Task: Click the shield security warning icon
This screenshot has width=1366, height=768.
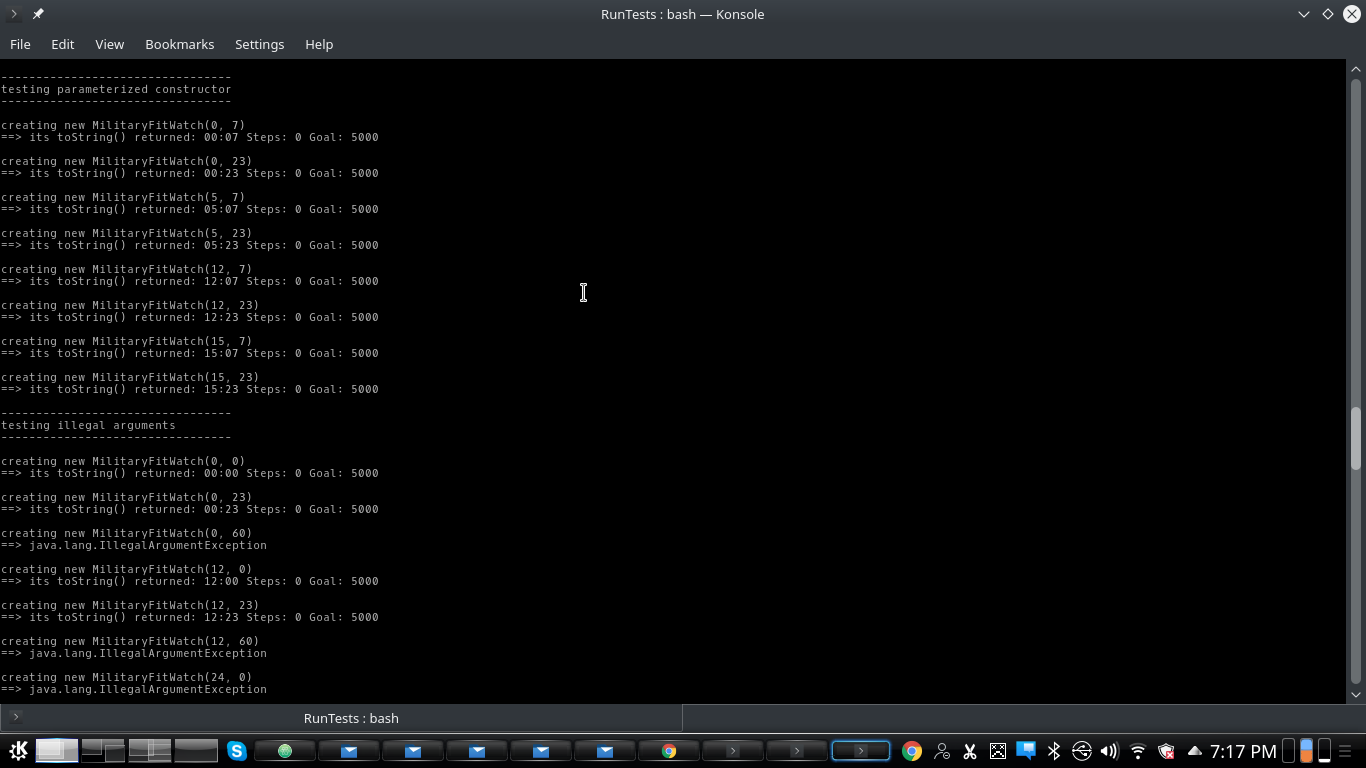Action: (1165, 751)
